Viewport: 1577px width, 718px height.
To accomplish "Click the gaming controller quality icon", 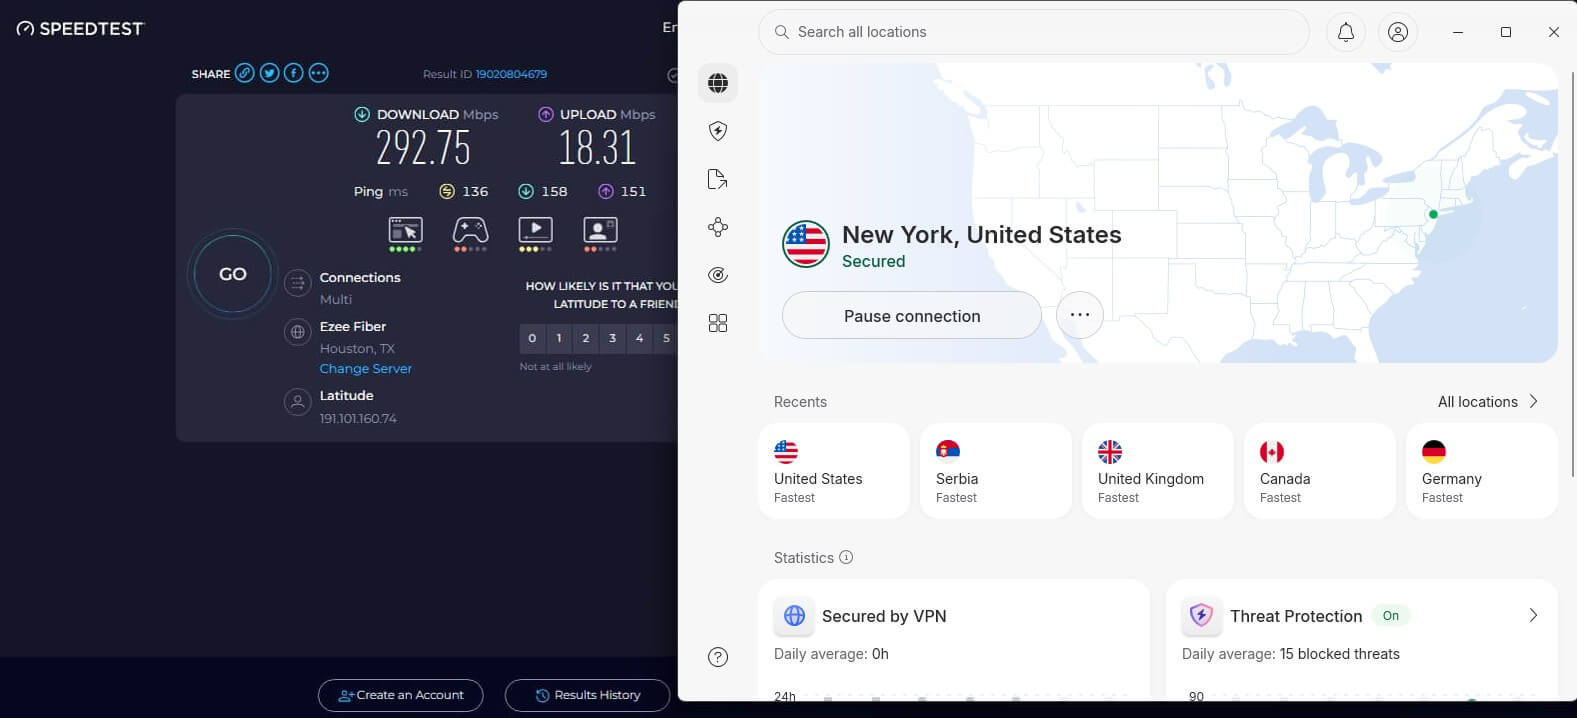I will coord(470,234).
